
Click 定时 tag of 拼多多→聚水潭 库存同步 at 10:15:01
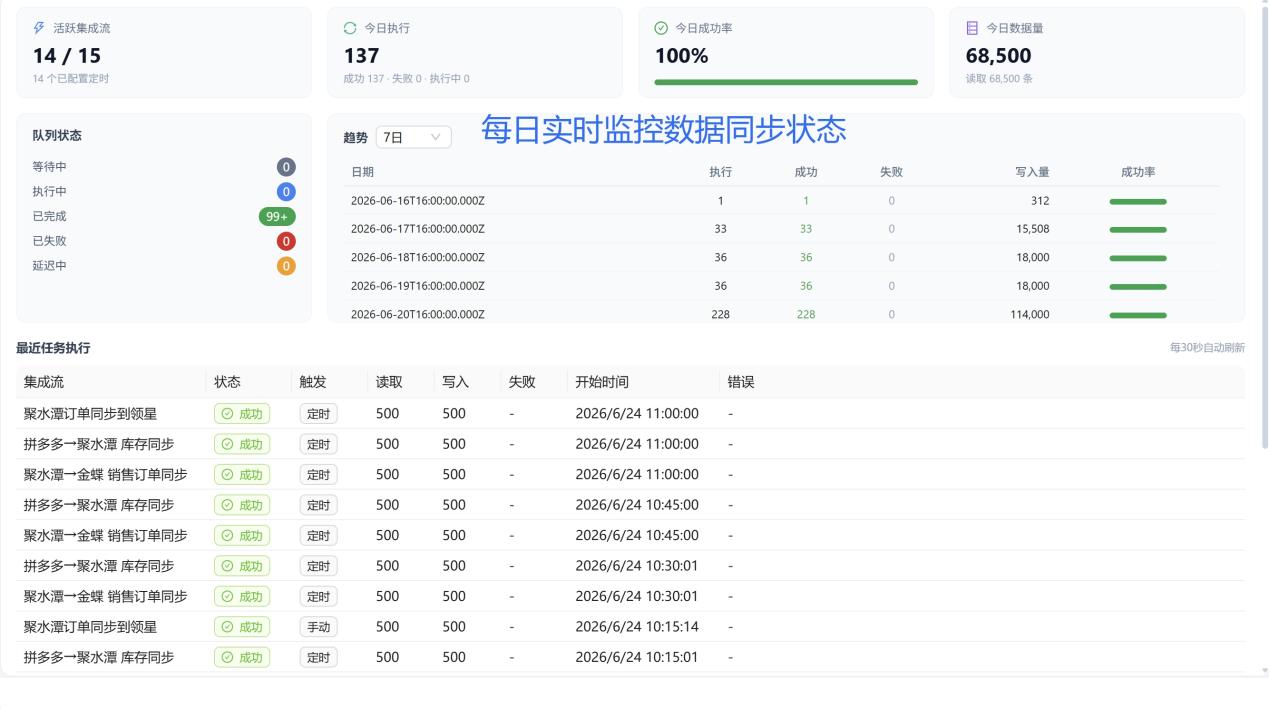point(318,658)
